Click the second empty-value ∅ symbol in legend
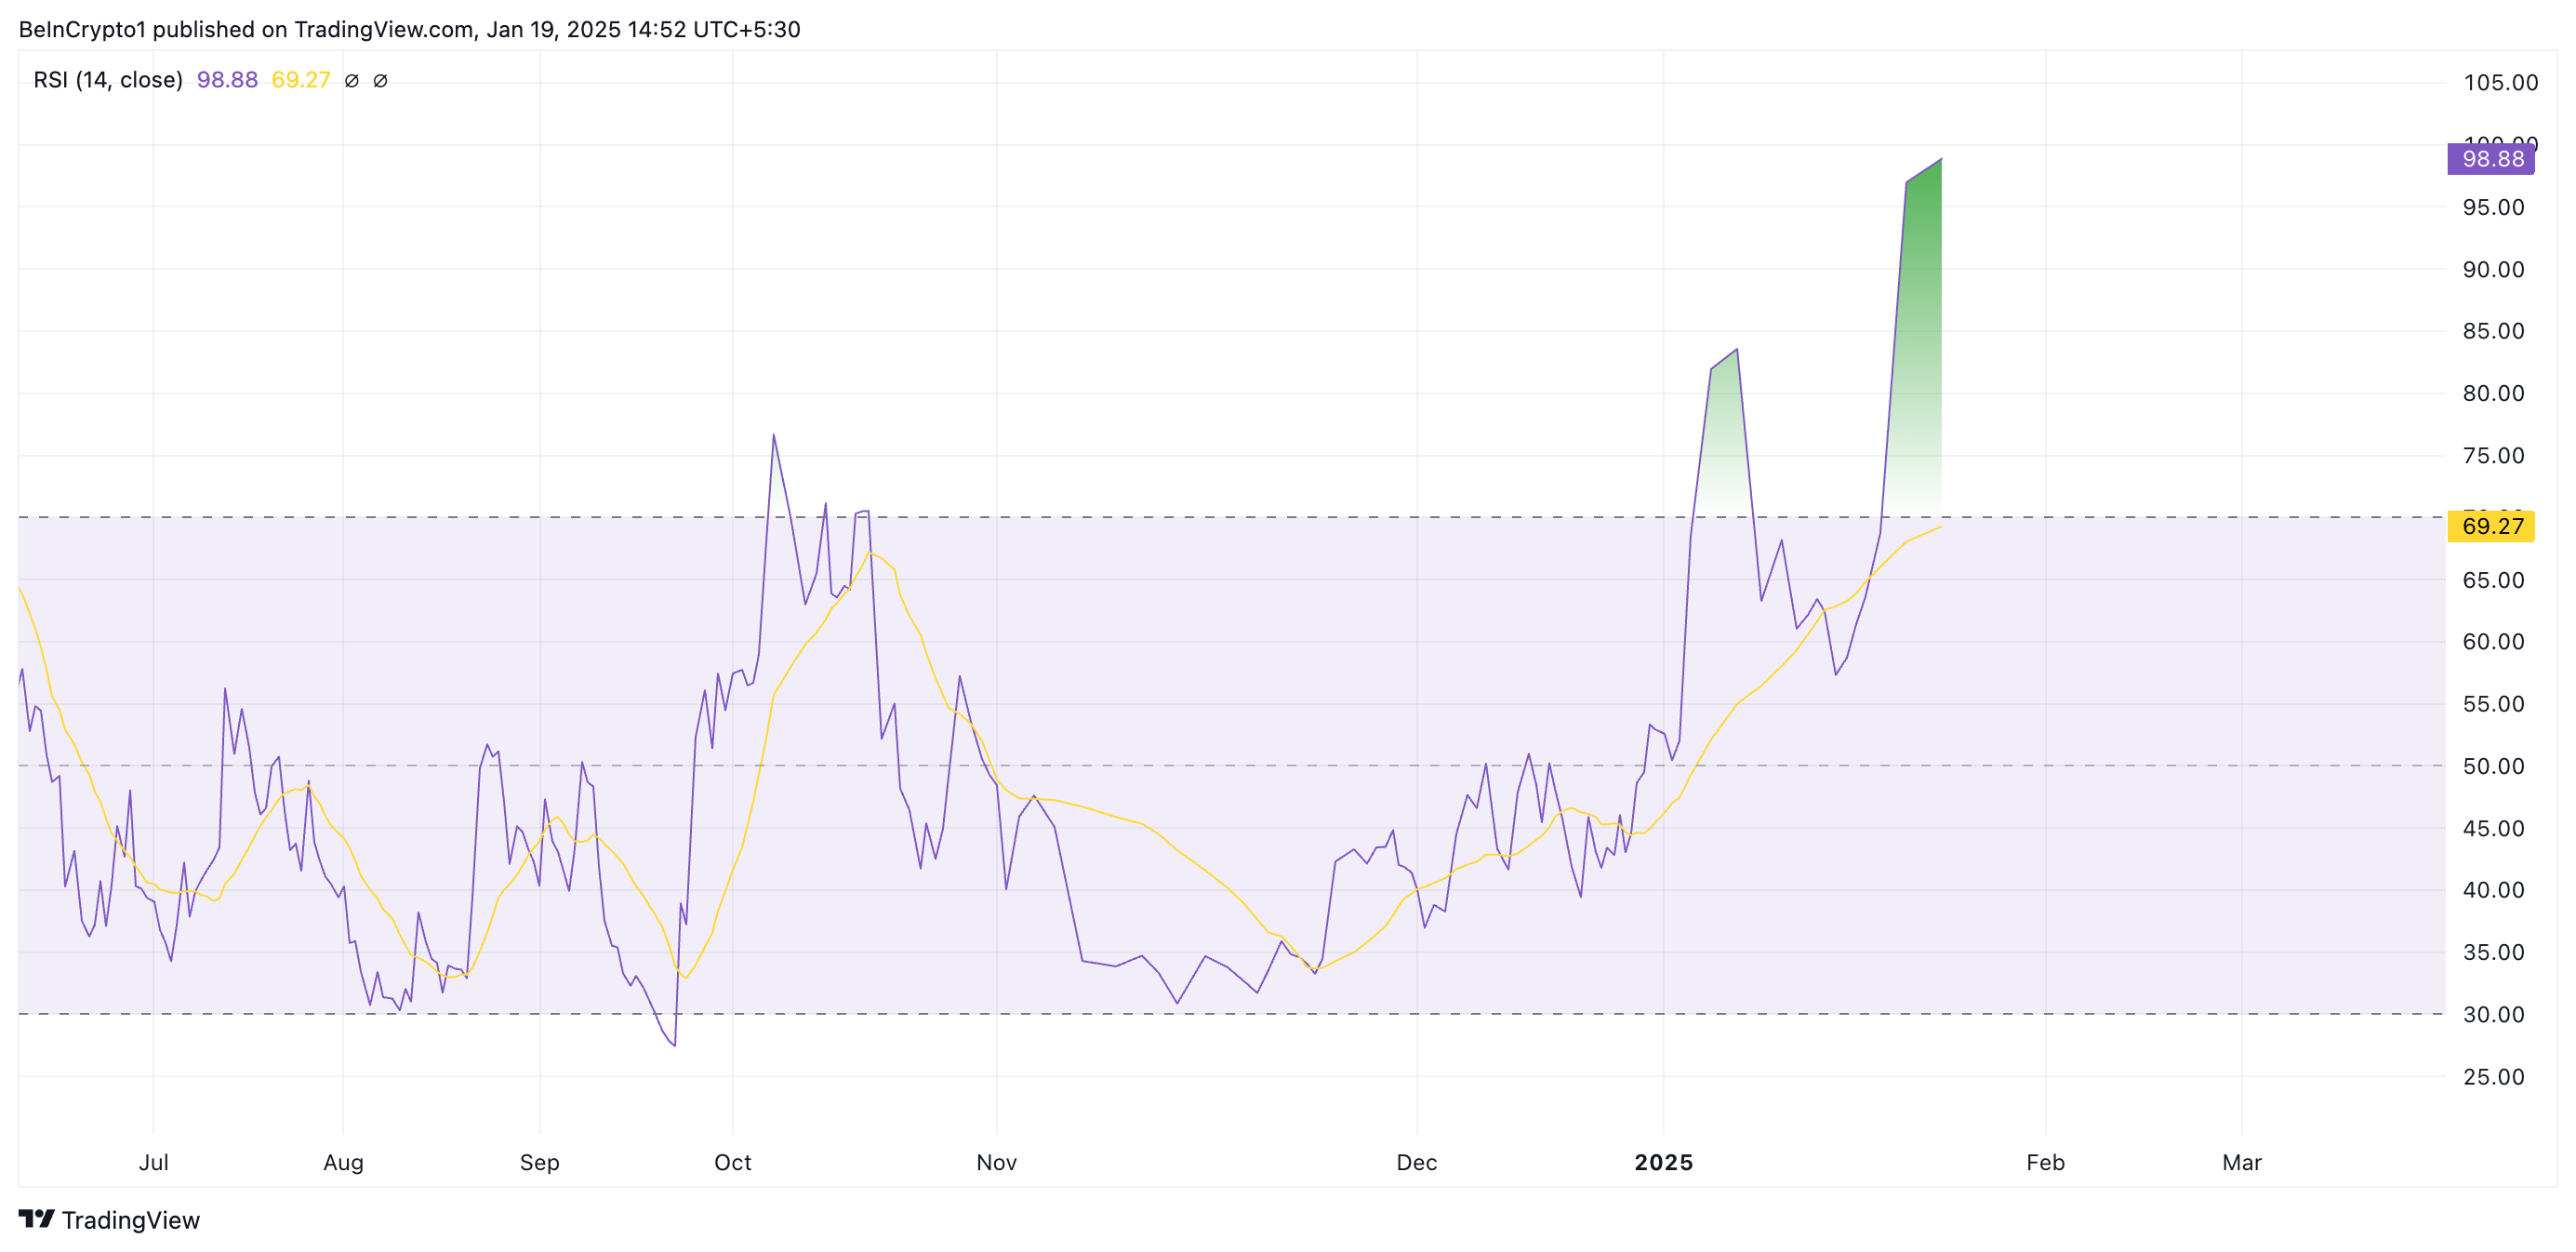Screen dimensions: 2576x1252 point(380,80)
